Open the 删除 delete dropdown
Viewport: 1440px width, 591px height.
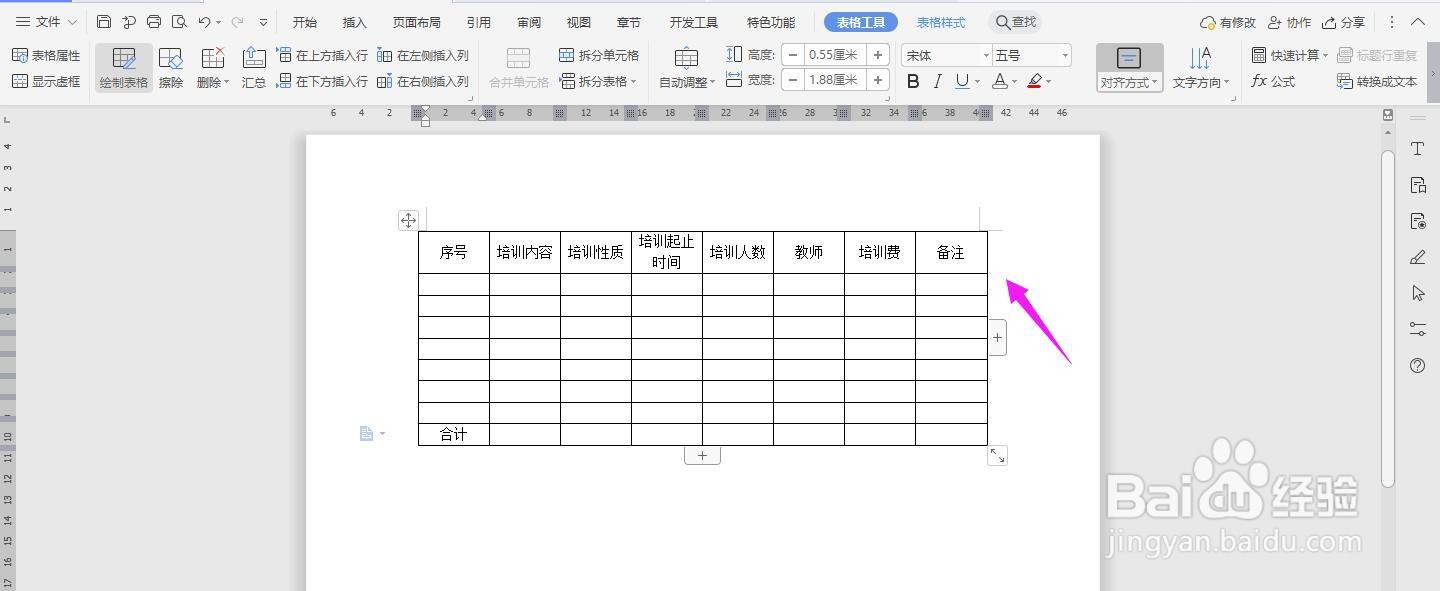[x=211, y=67]
